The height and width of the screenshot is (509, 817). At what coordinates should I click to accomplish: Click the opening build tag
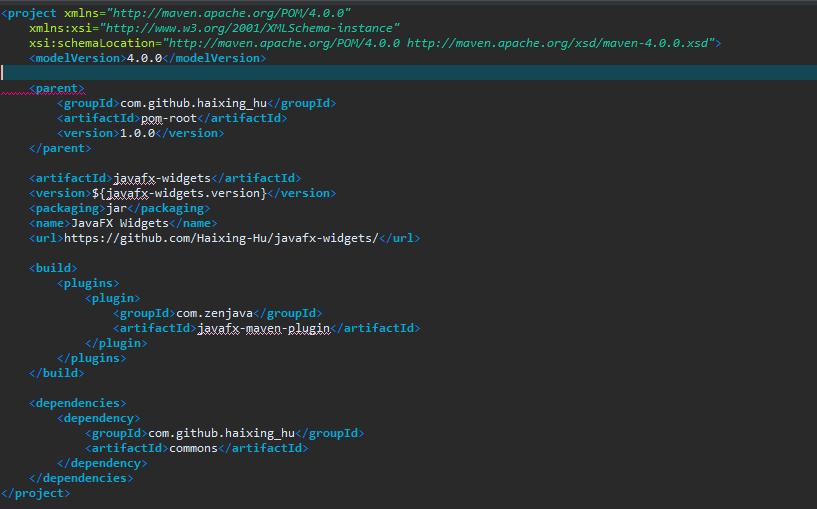click(x=53, y=268)
